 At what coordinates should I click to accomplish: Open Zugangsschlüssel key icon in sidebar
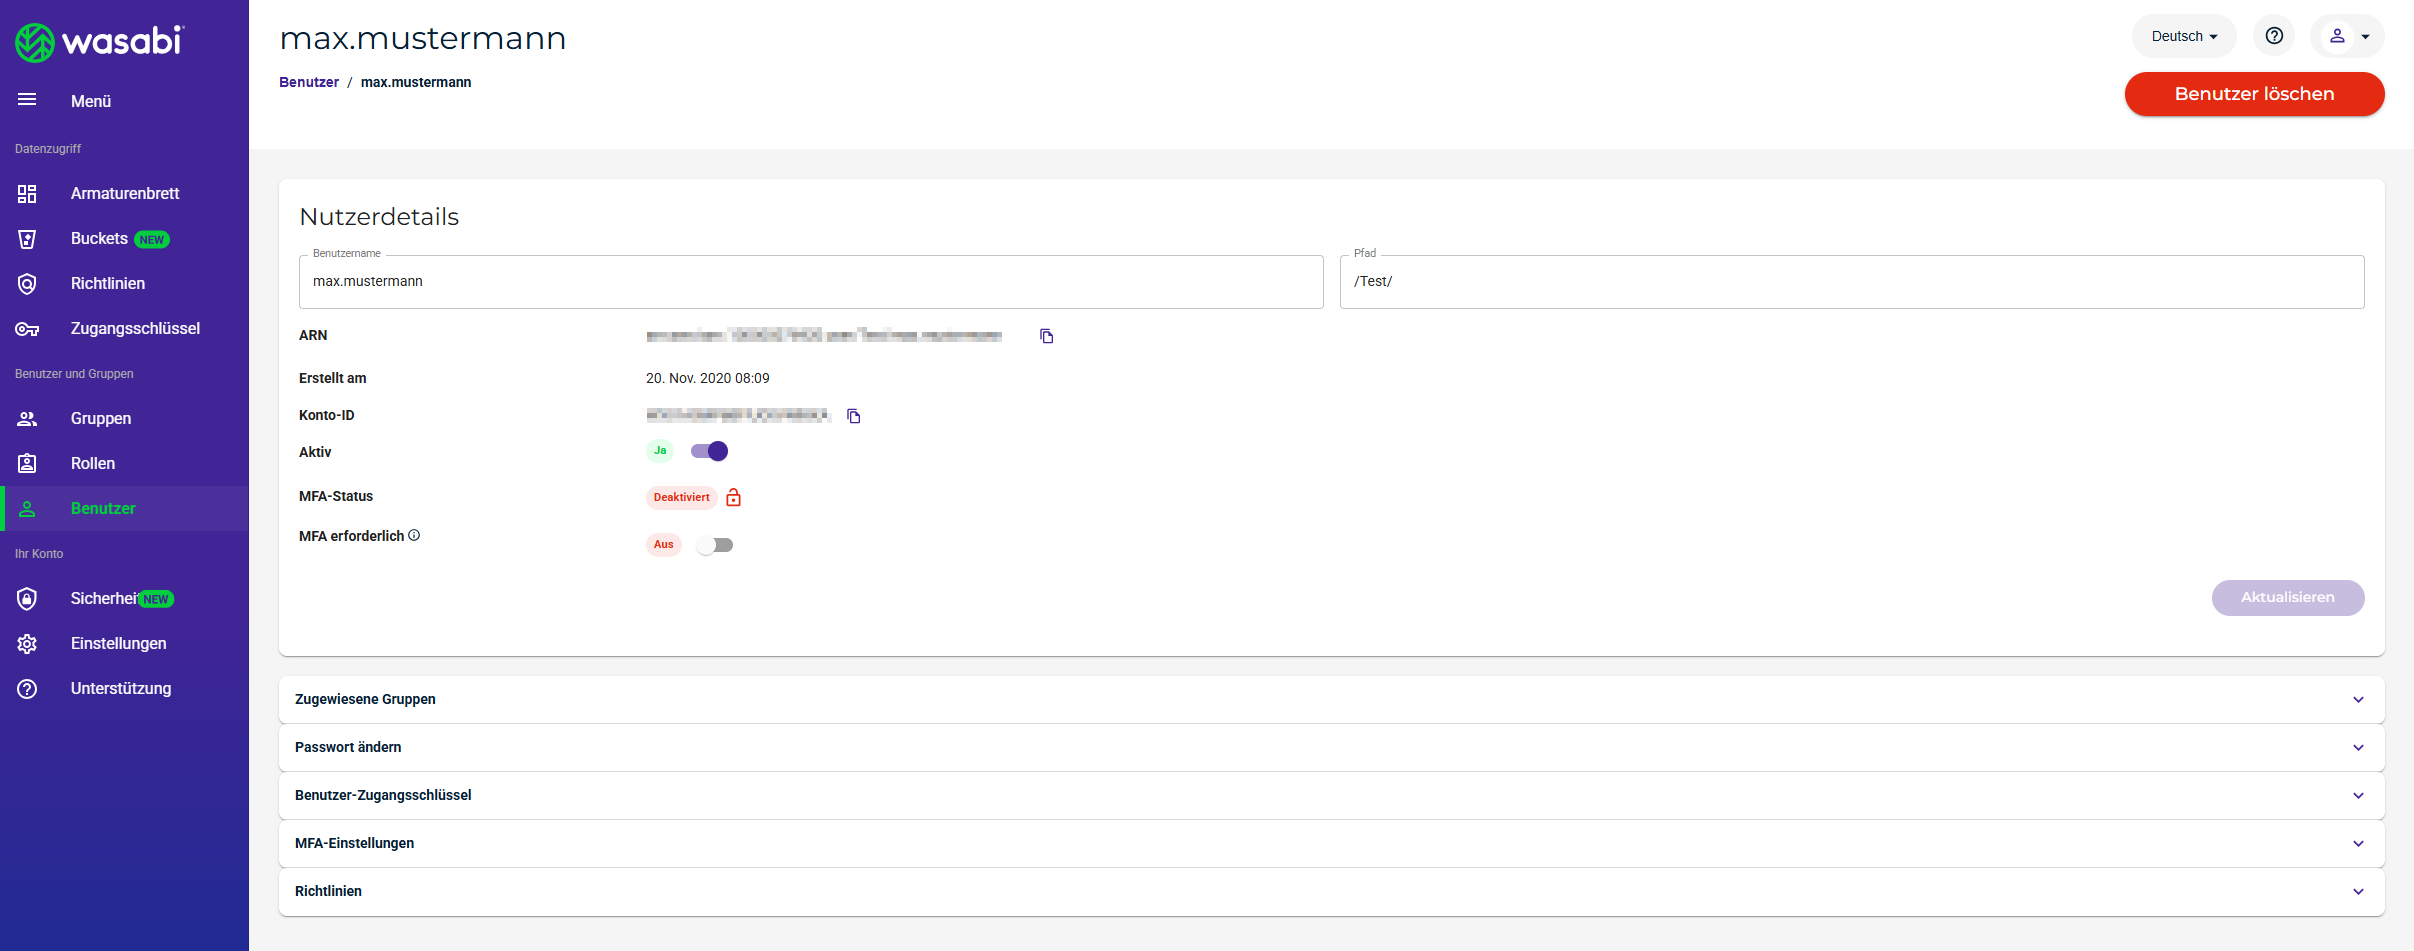[x=27, y=329]
